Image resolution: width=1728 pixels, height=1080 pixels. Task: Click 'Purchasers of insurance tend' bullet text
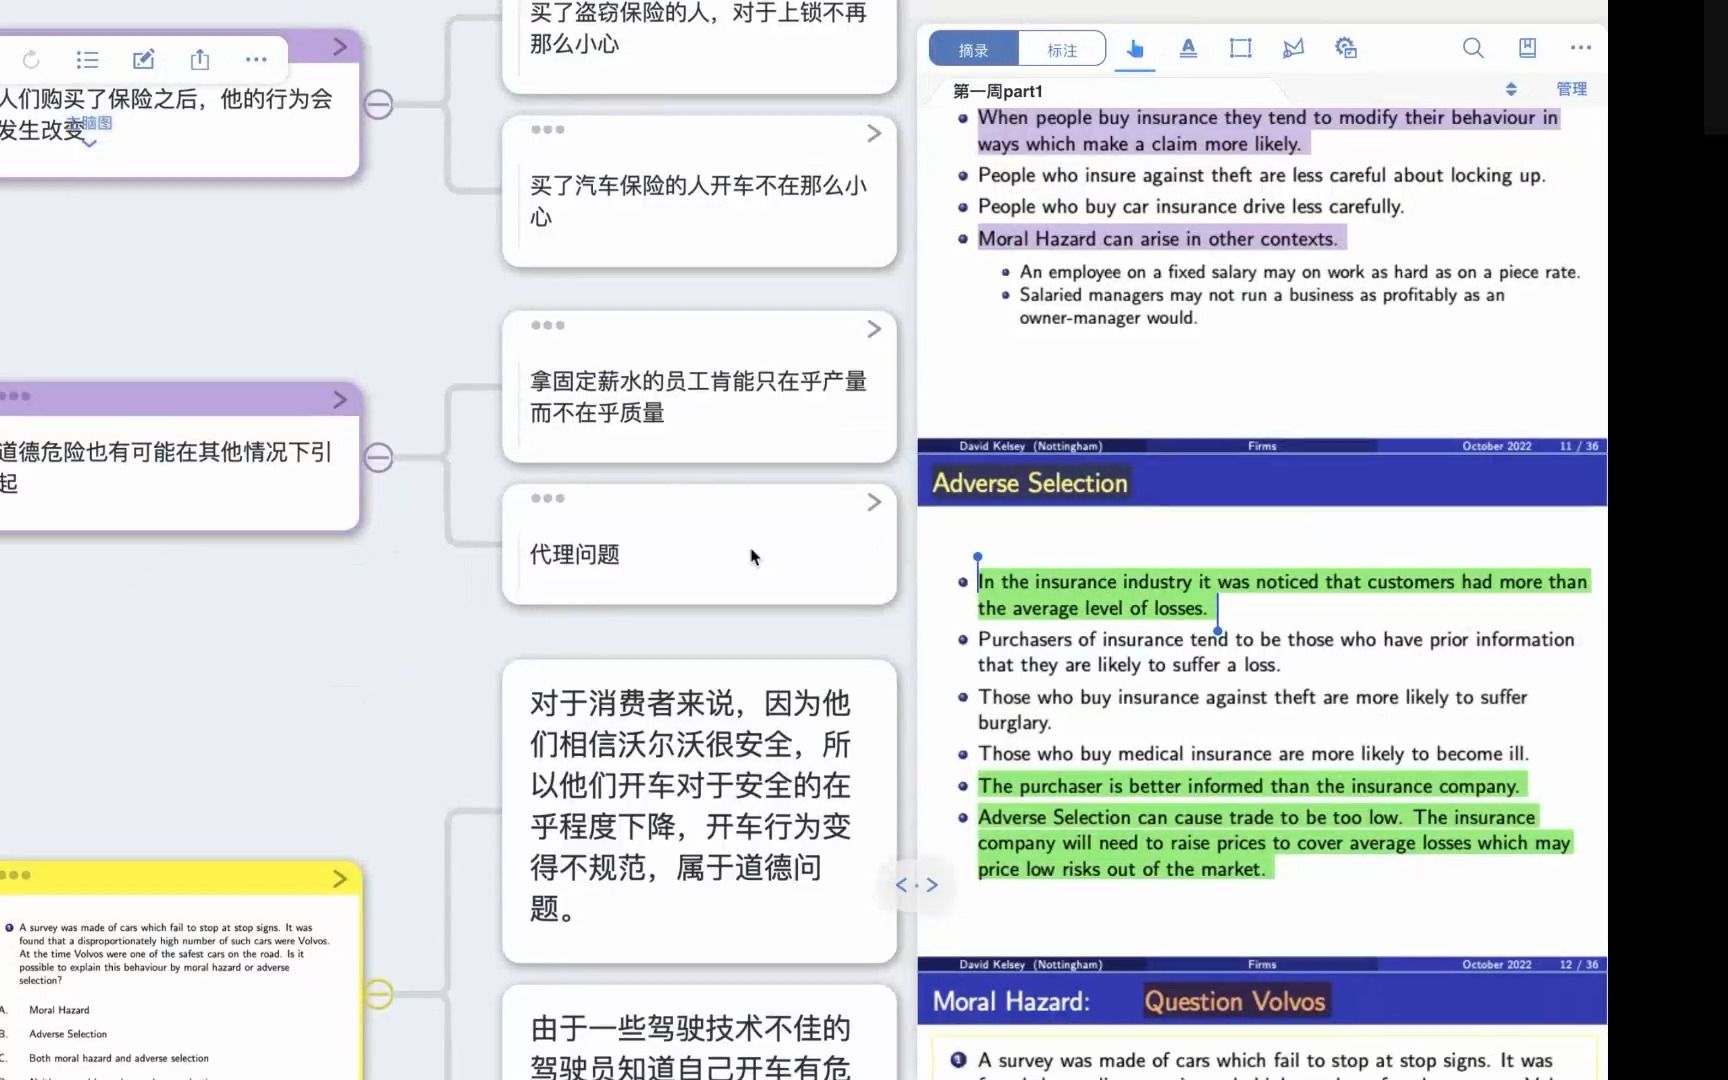[x=1276, y=652]
